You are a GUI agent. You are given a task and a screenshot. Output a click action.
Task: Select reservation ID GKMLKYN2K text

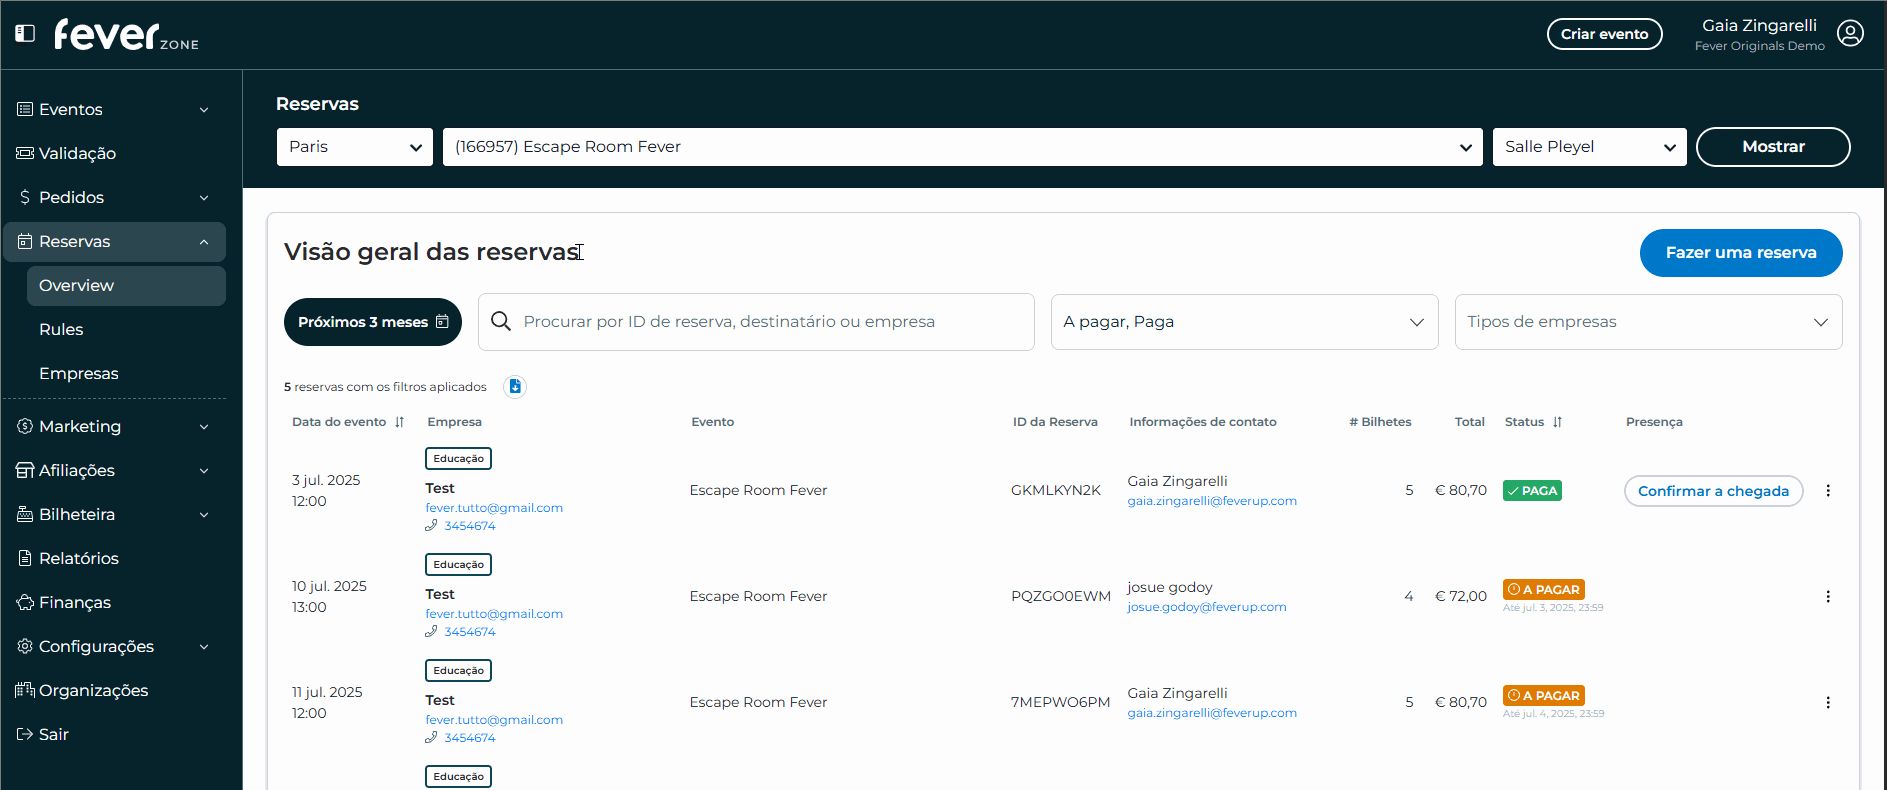pyautogui.click(x=1056, y=491)
